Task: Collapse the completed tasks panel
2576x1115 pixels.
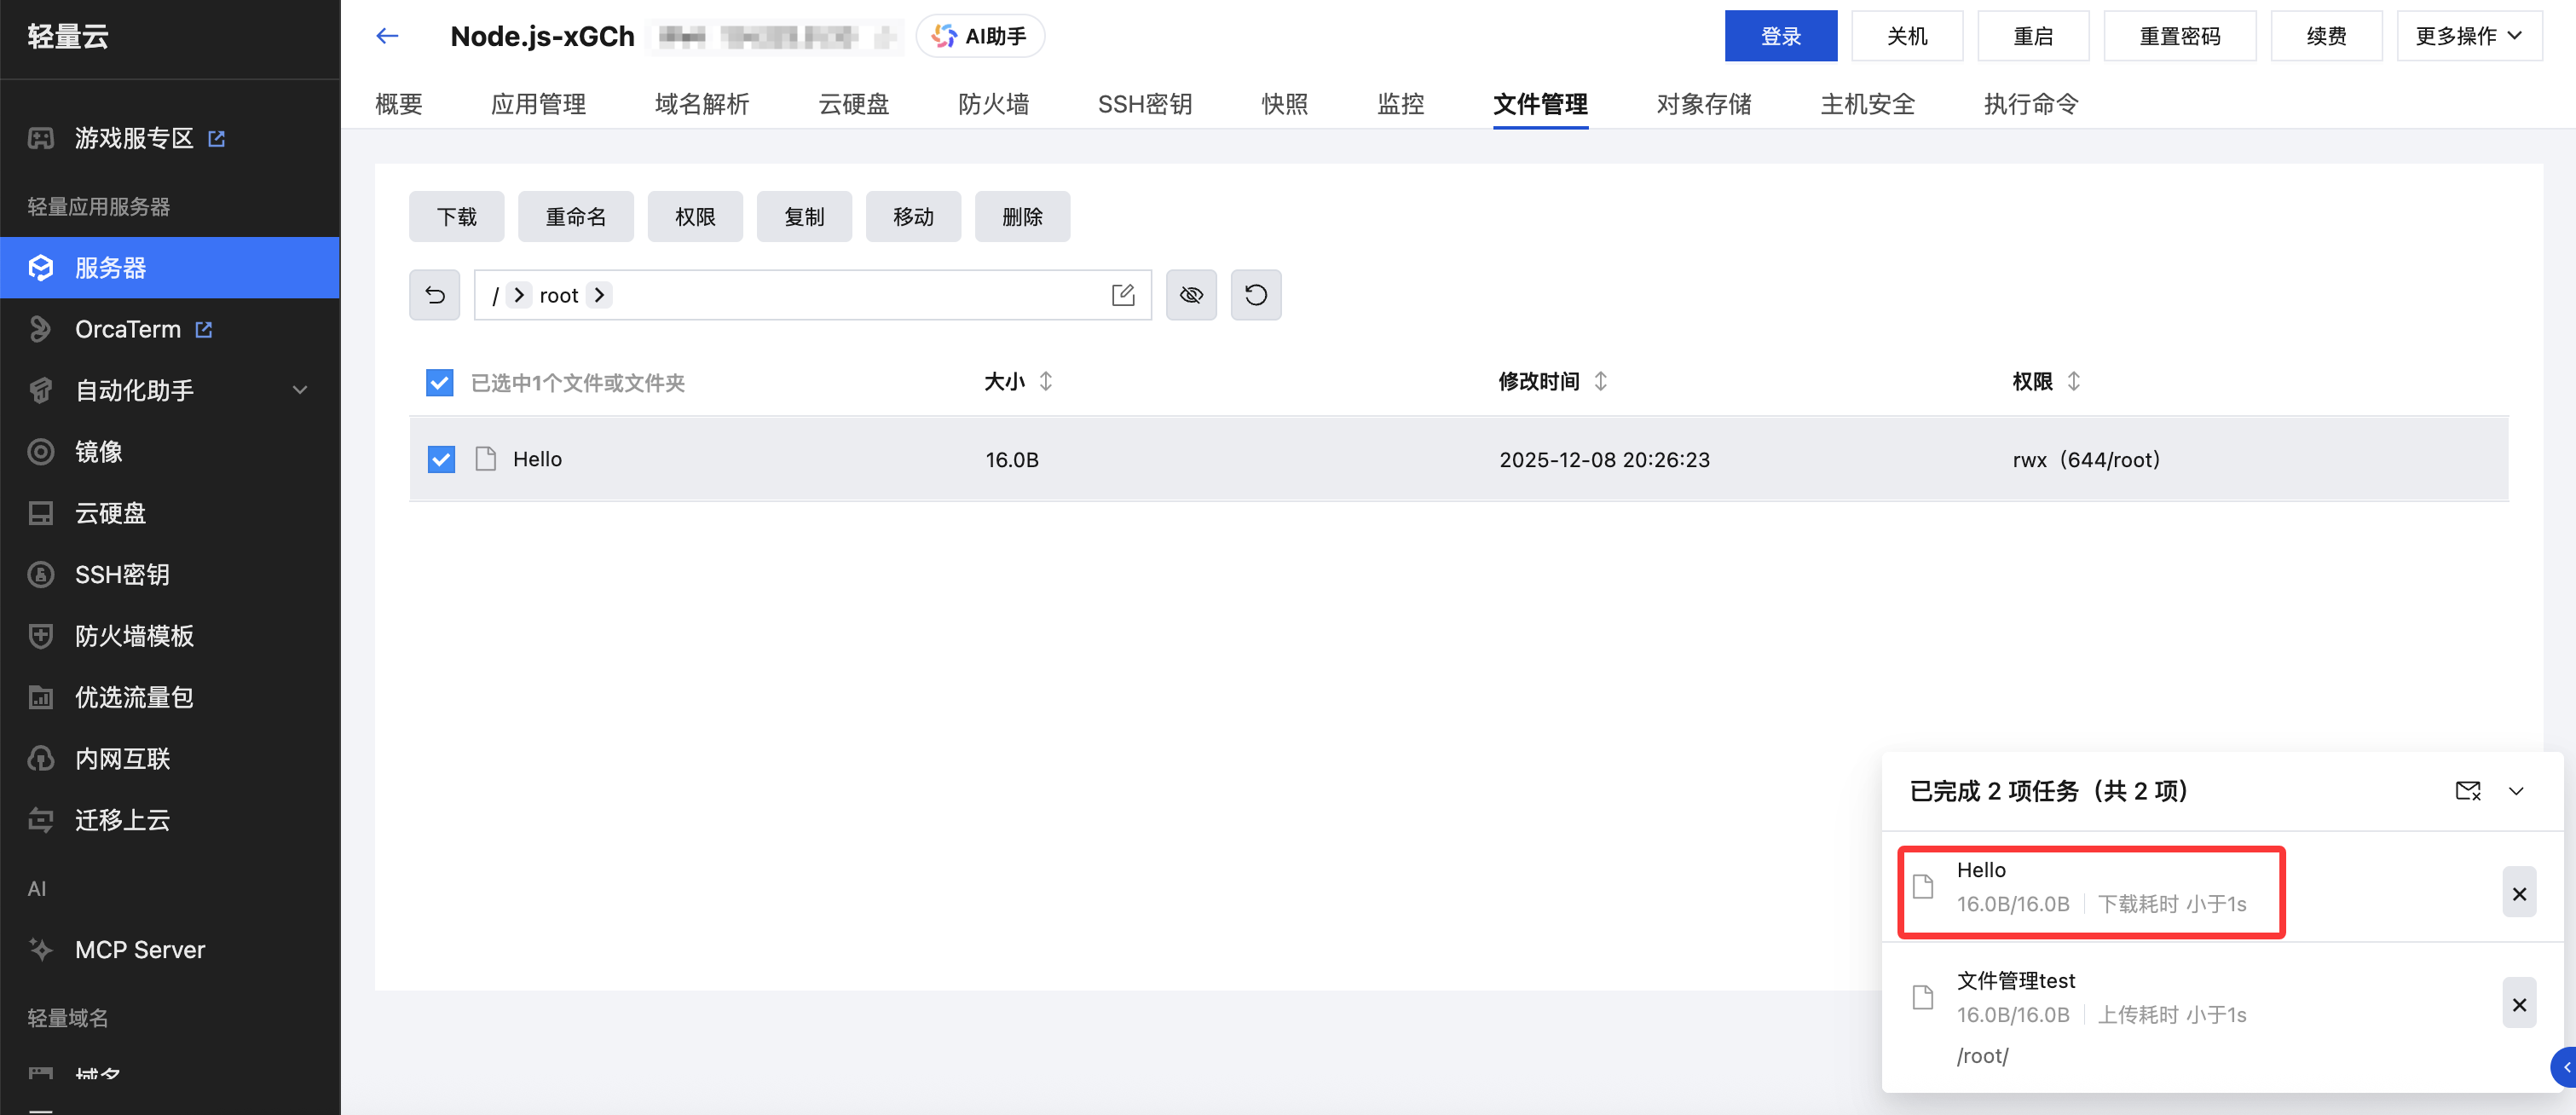Action: [x=2515, y=791]
